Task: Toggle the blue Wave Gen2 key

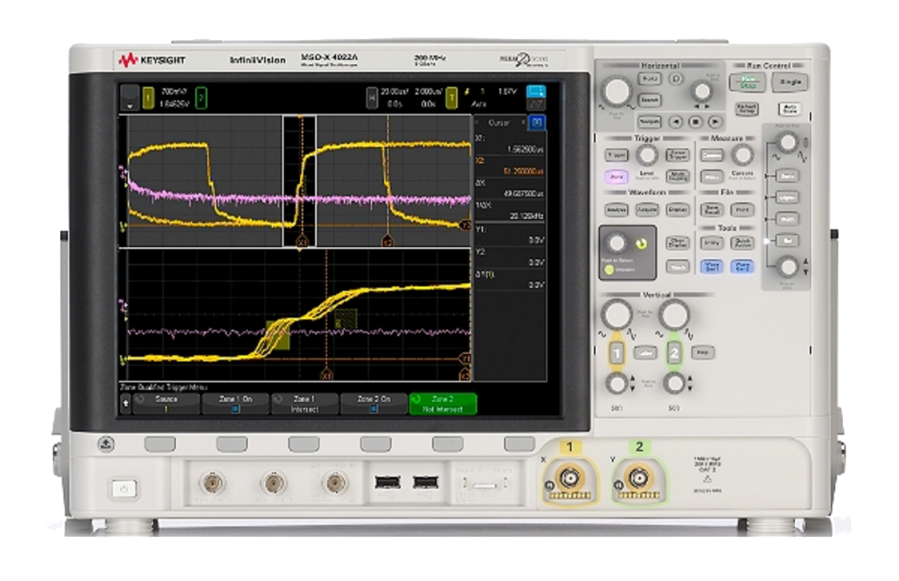Action: 742,267
